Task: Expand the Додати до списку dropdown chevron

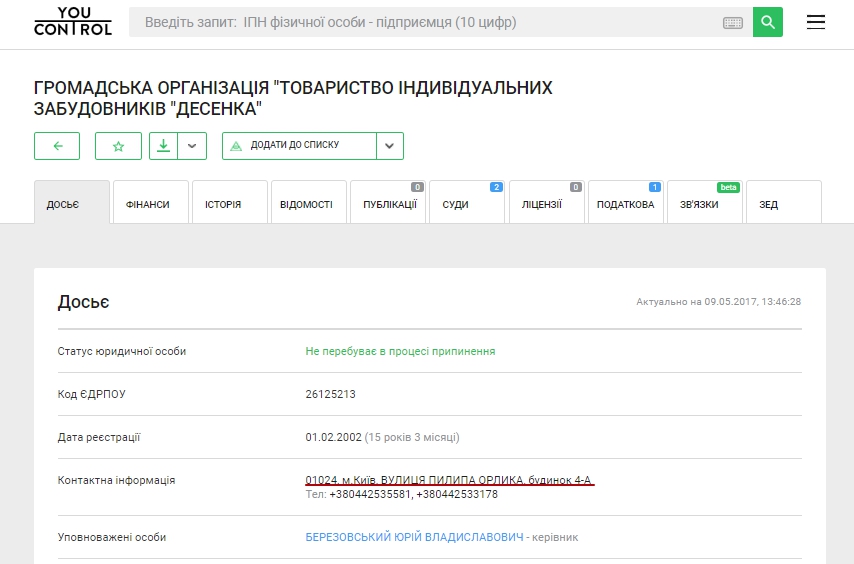Action: click(390, 146)
